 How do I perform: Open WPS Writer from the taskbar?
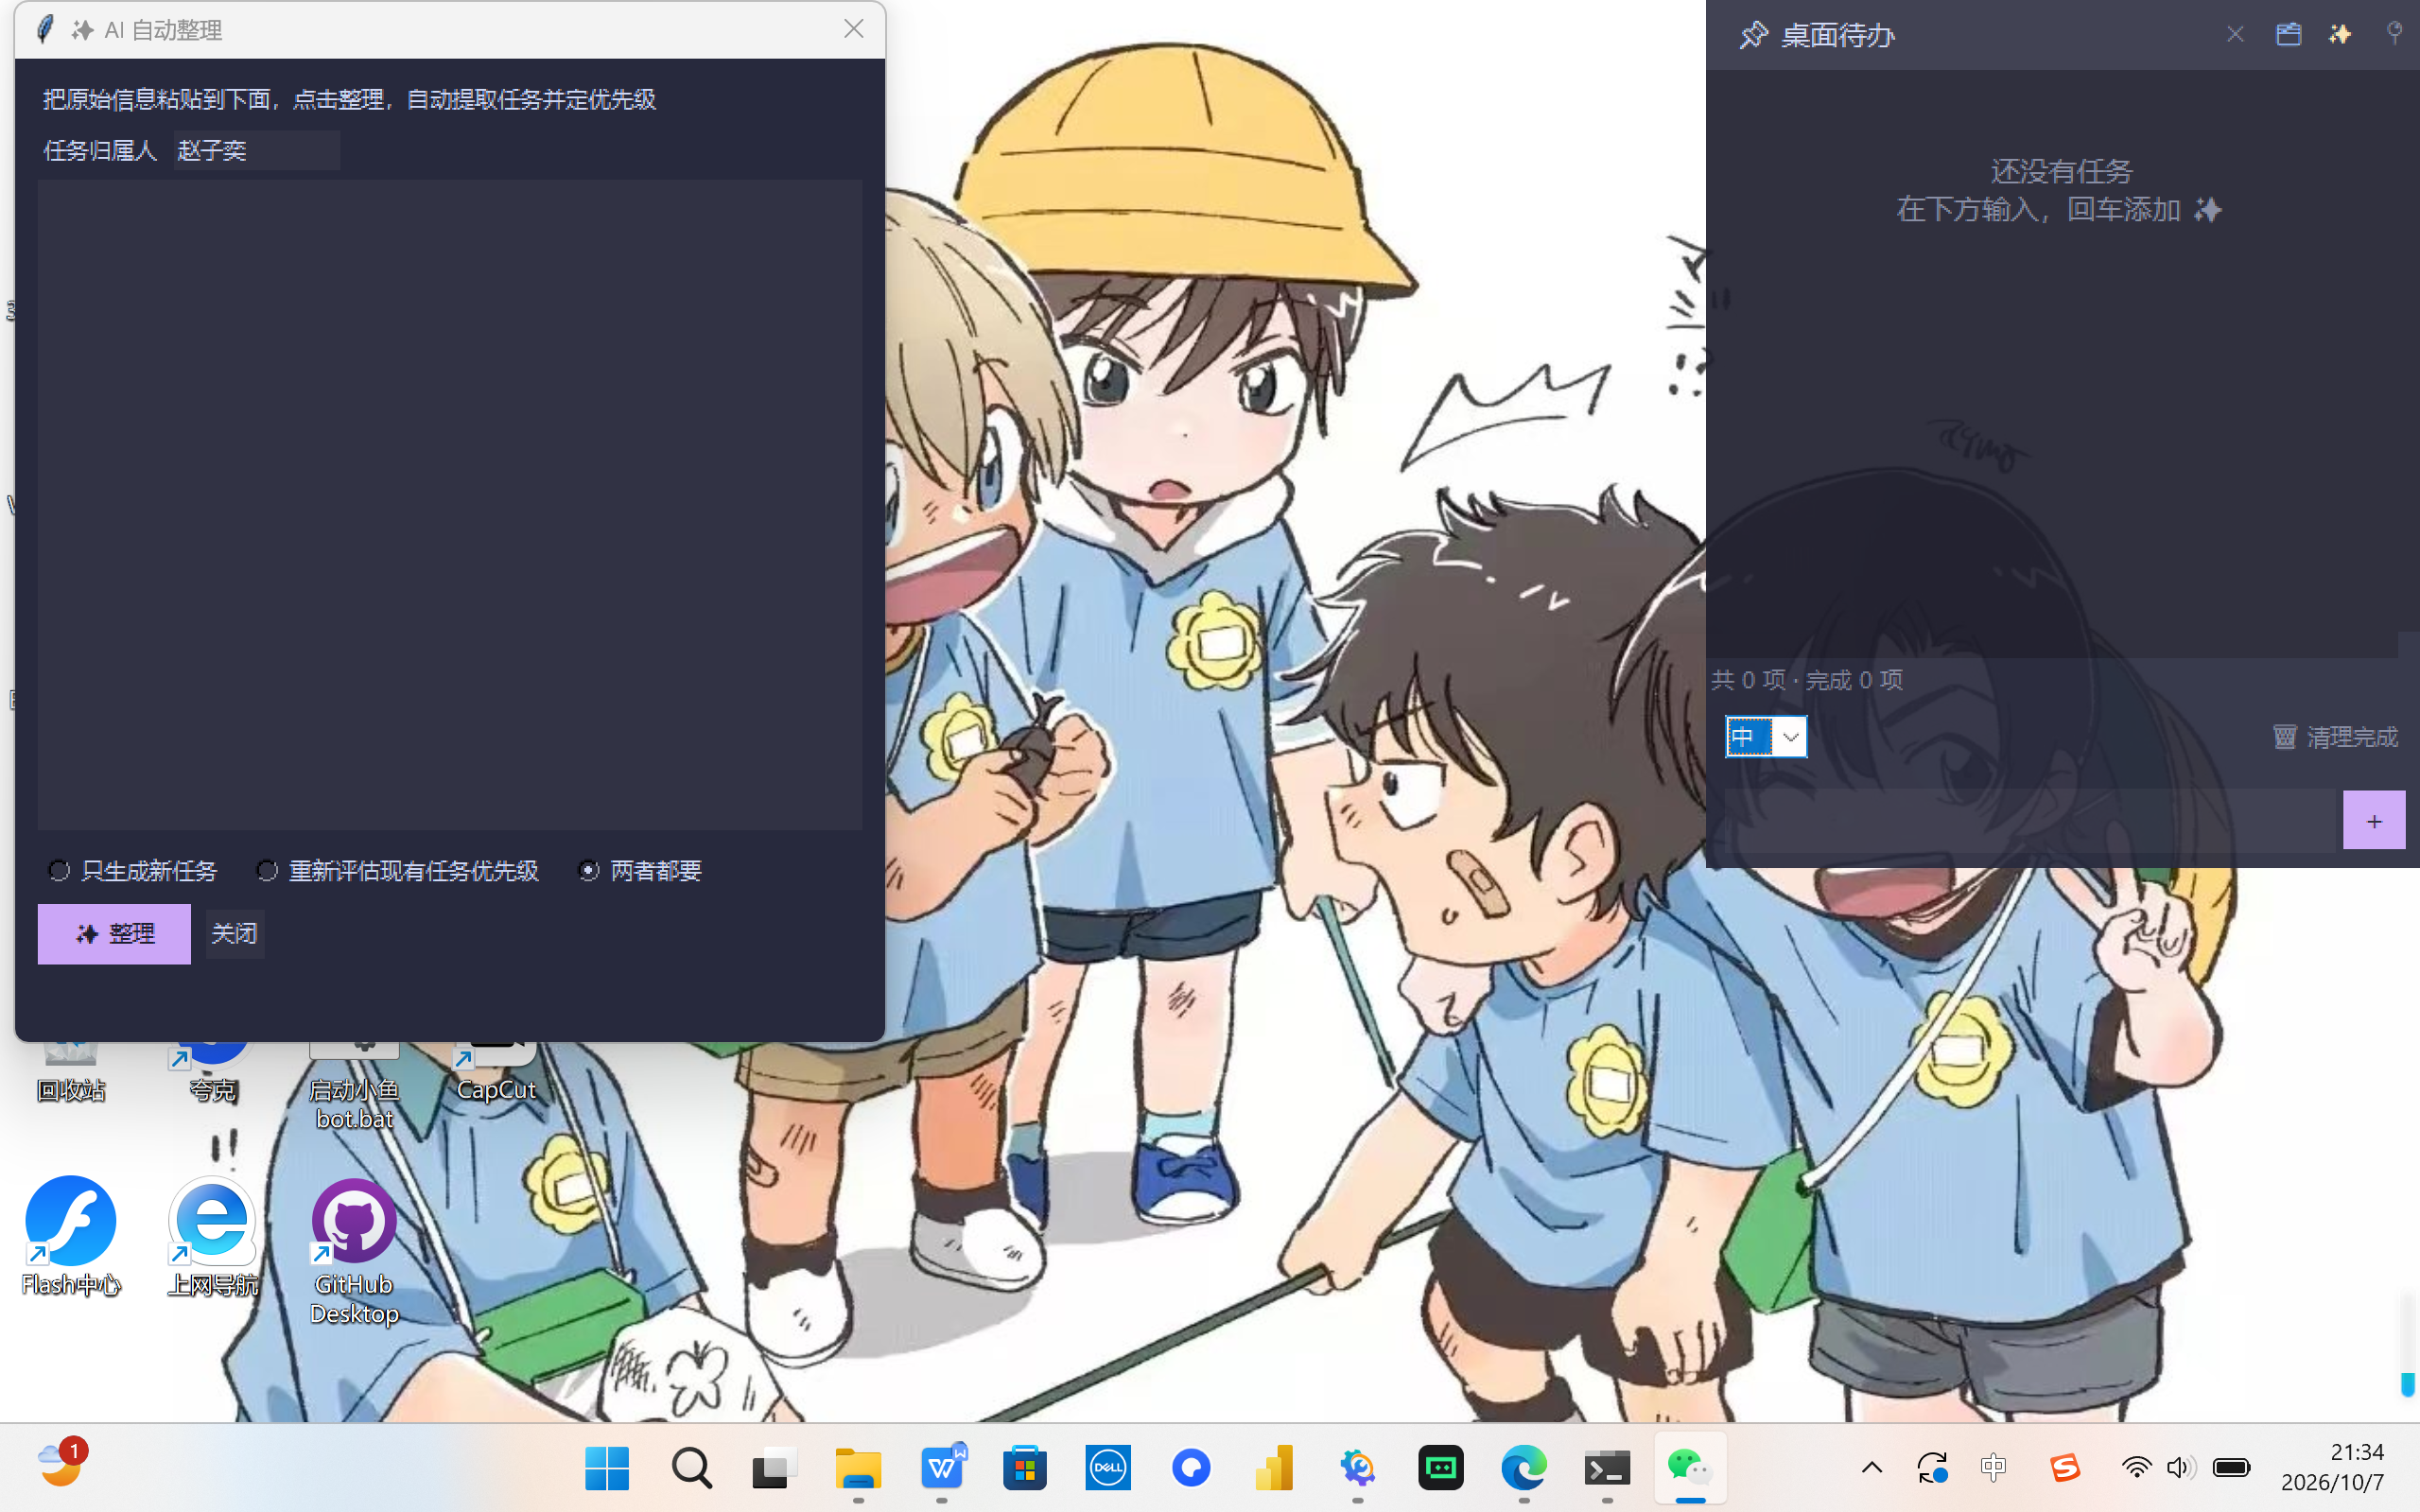point(942,1468)
